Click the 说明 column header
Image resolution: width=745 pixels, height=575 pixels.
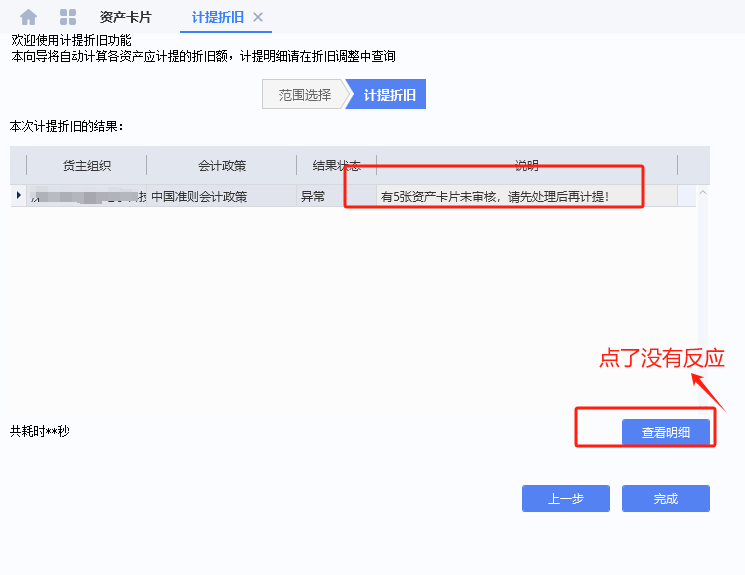coord(527,165)
